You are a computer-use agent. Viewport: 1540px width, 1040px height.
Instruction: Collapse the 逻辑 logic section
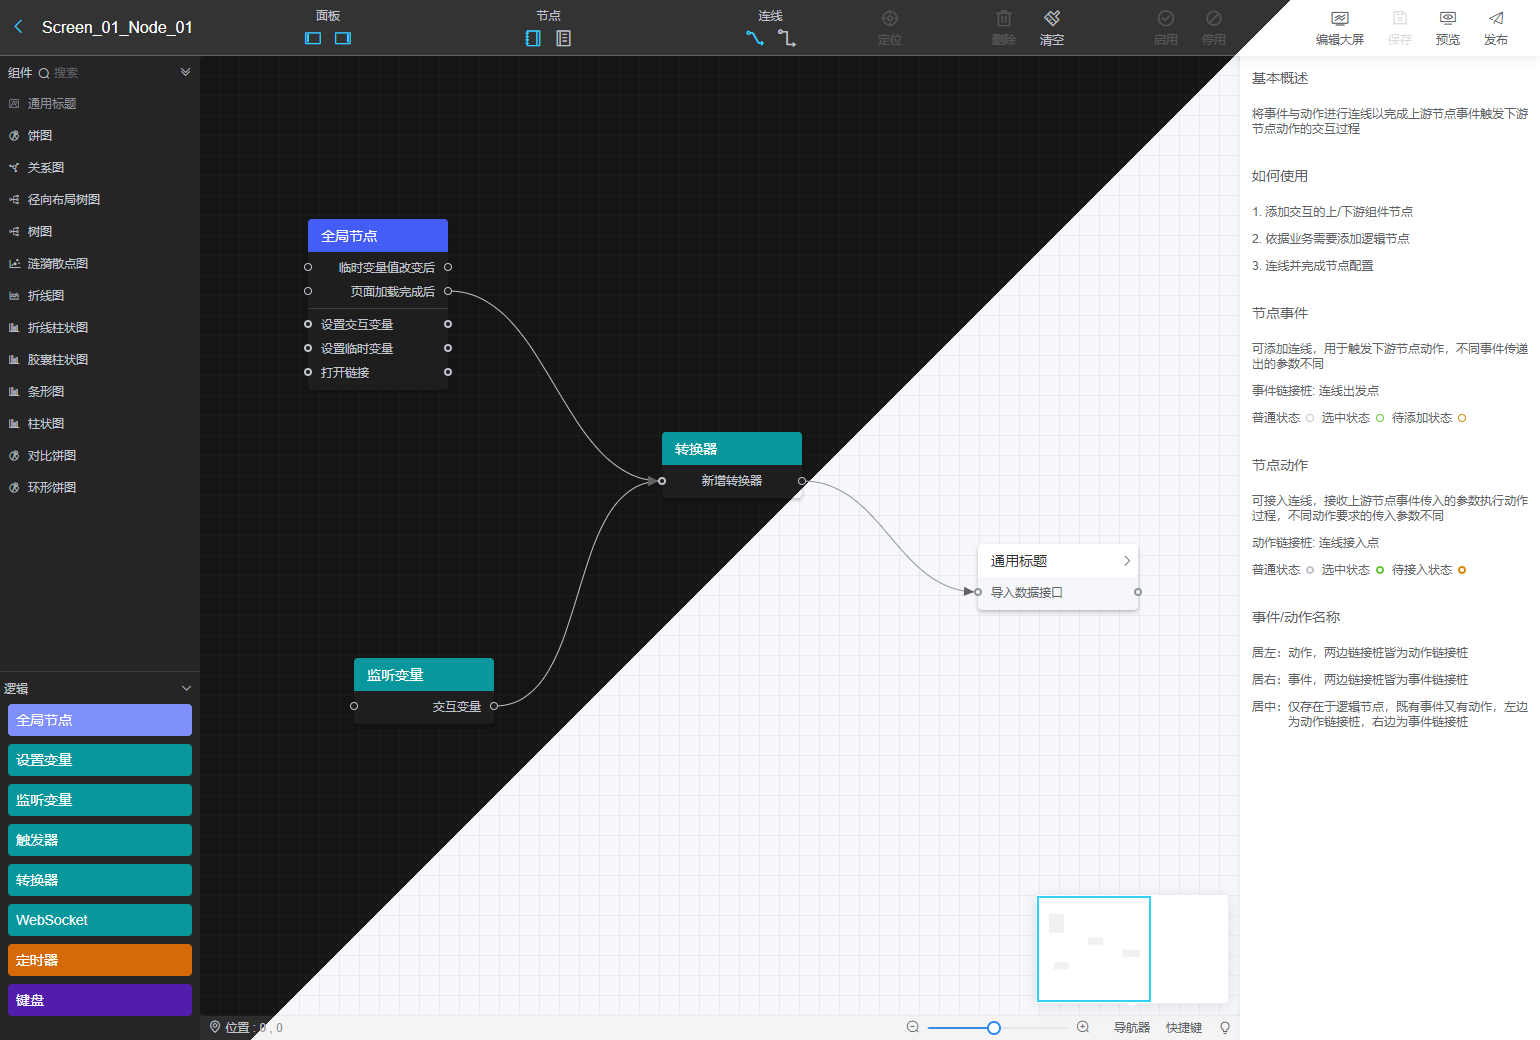186,688
